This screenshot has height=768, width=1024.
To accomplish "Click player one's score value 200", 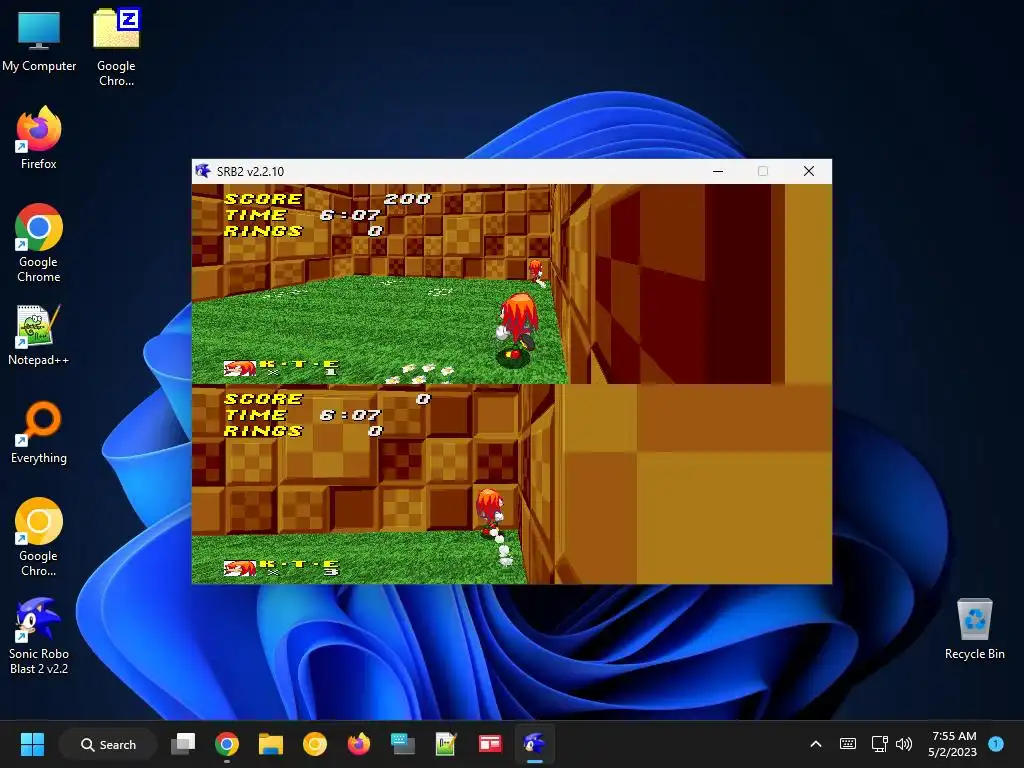I will pyautogui.click(x=407, y=199).
